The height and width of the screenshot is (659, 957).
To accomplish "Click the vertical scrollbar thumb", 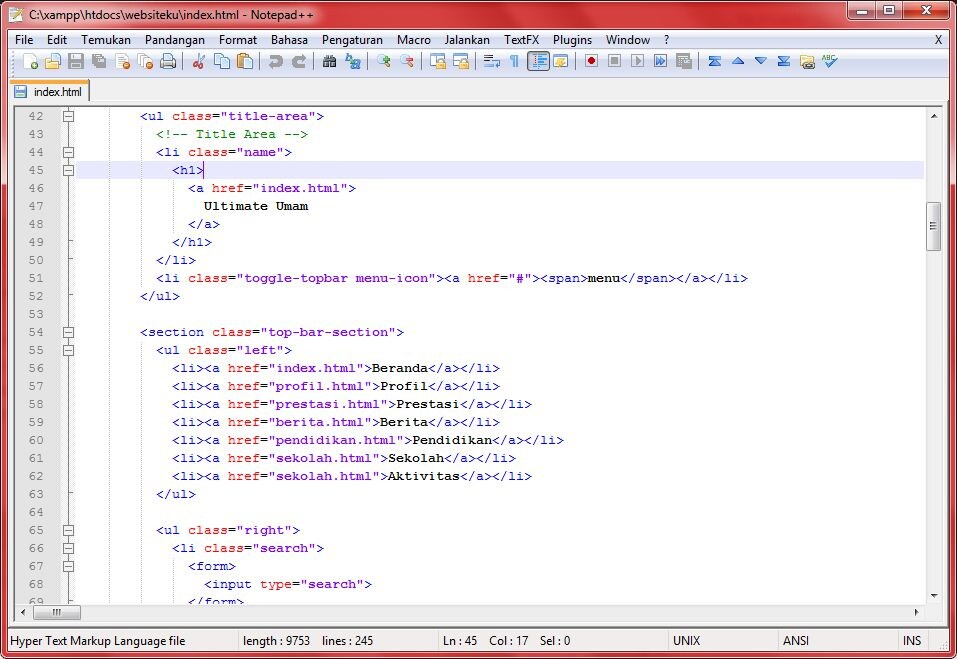I will 933,226.
